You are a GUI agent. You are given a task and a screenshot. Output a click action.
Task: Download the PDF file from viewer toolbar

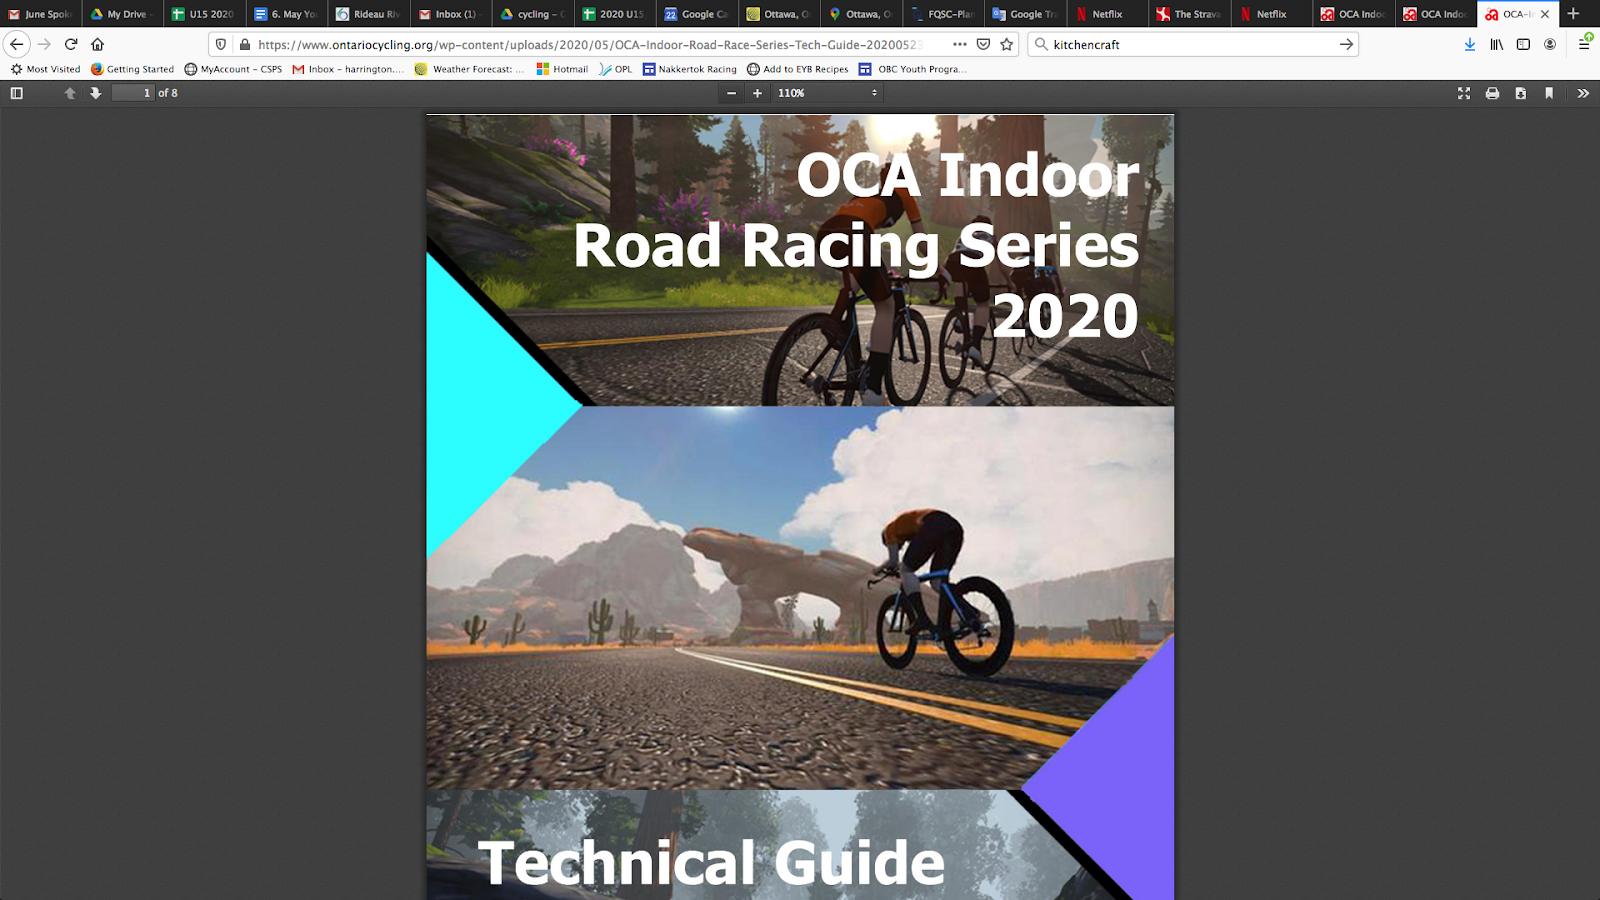tap(1521, 93)
